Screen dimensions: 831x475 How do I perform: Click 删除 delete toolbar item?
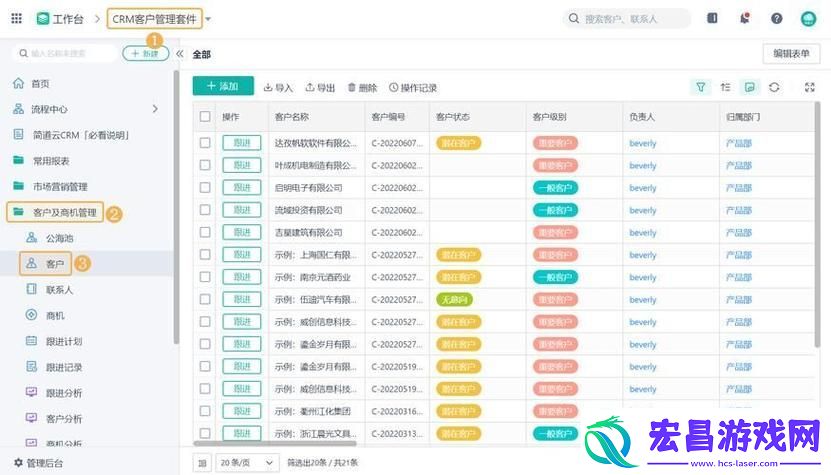tap(362, 87)
